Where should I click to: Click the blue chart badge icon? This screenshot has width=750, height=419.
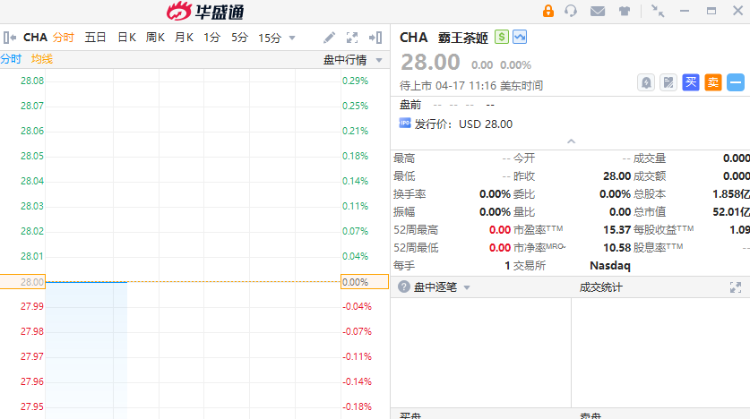point(519,37)
